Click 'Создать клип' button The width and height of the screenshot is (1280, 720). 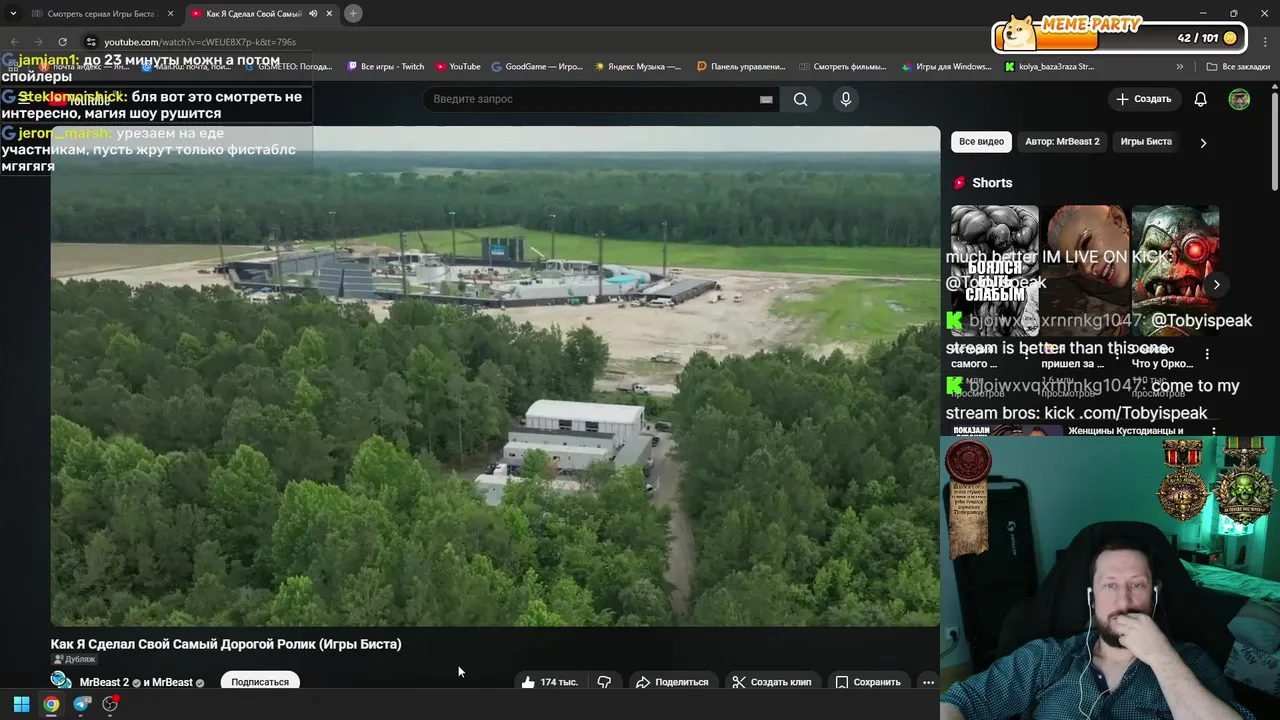(x=771, y=682)
